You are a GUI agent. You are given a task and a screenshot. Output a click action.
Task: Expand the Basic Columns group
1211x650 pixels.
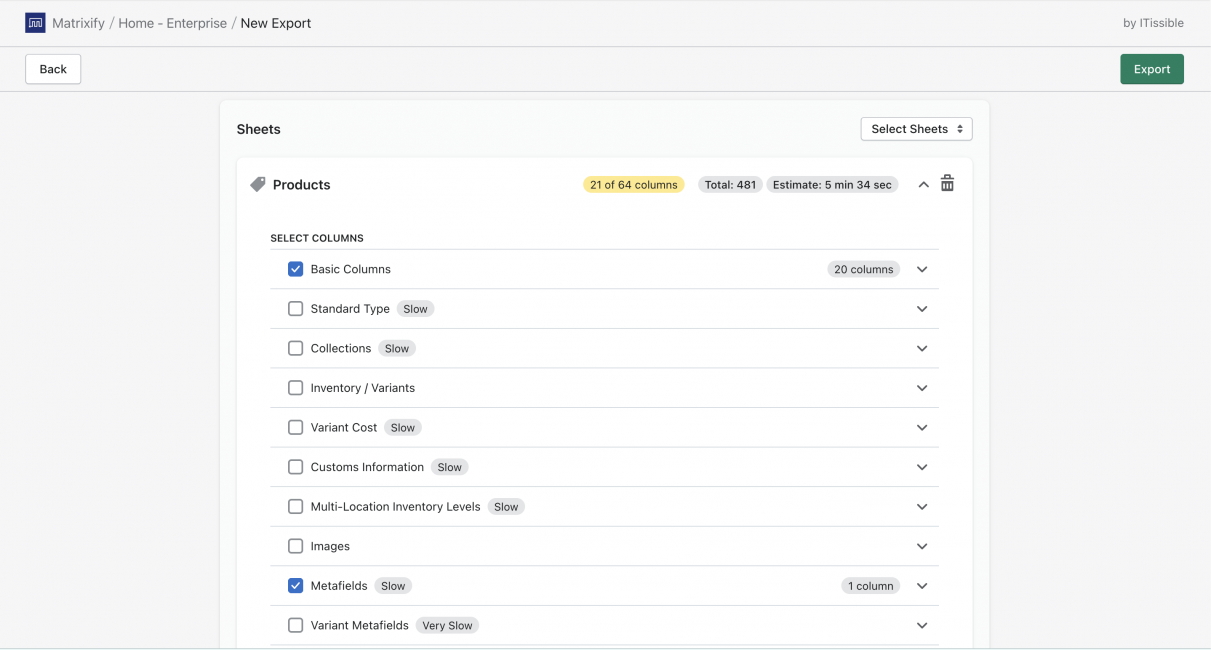pos(922,269)
